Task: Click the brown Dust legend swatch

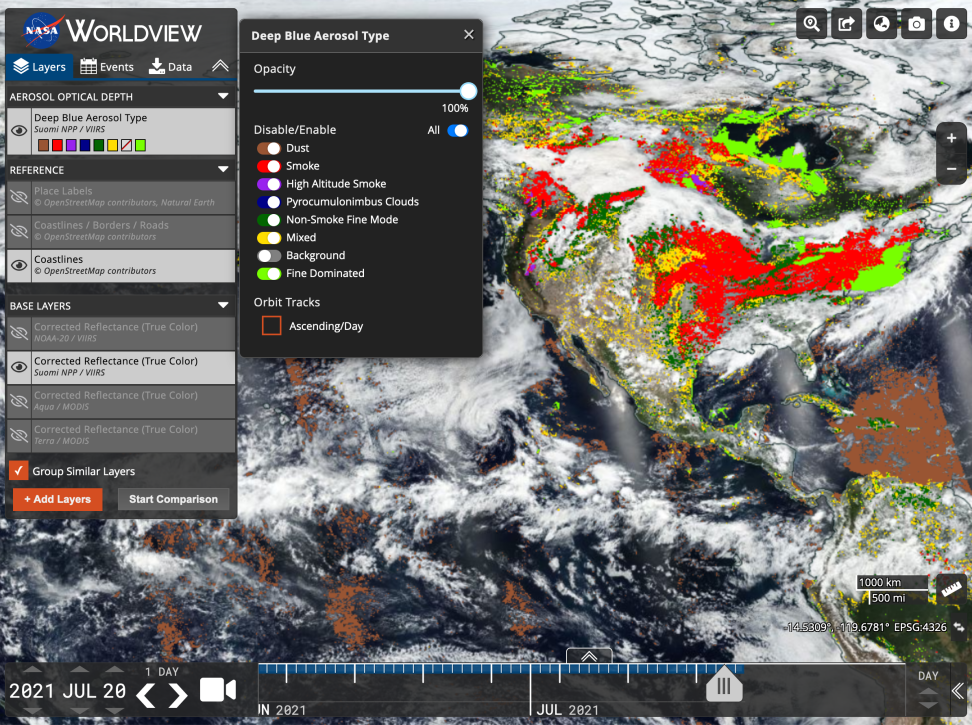Action: (43, 145)
